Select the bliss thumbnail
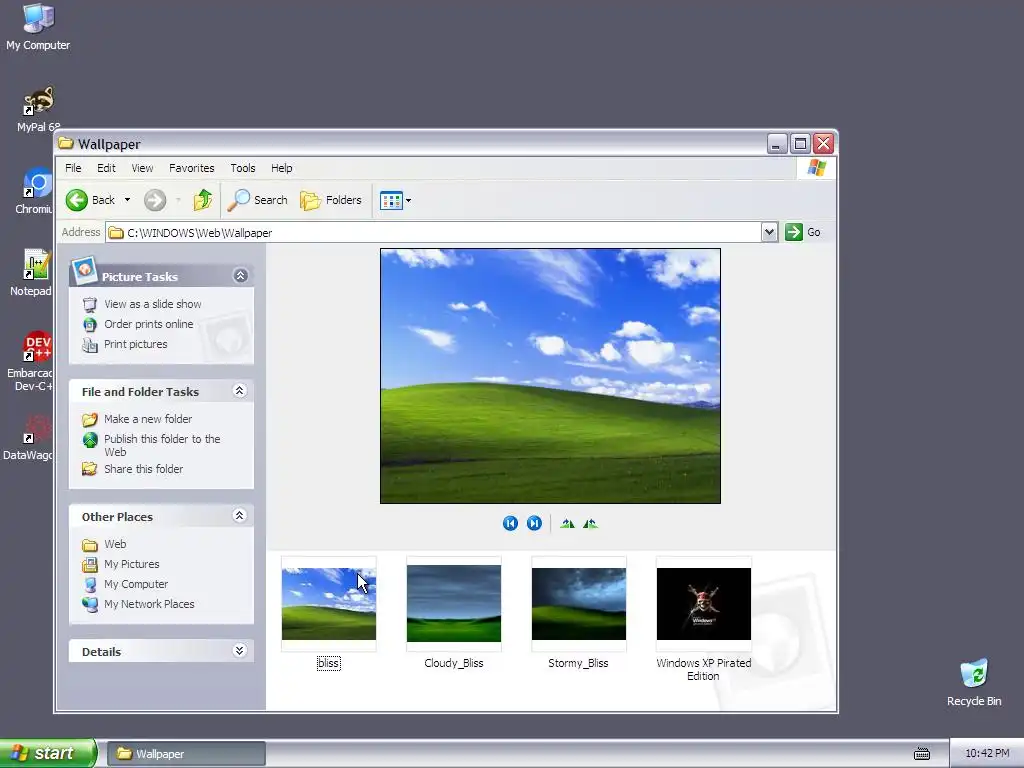Viewport: 1024px width, 768px height. tap(329, 604)
